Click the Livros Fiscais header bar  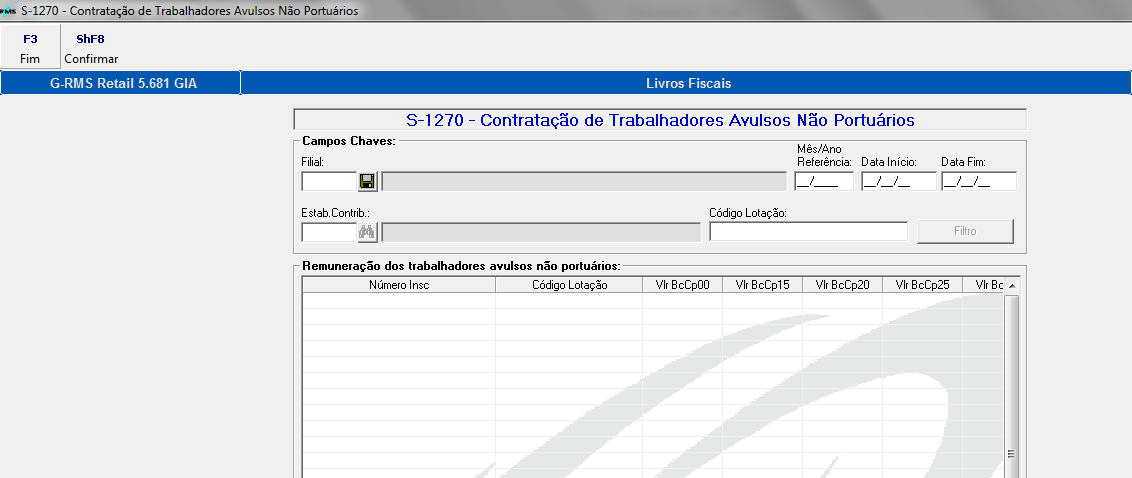point(688,83)
